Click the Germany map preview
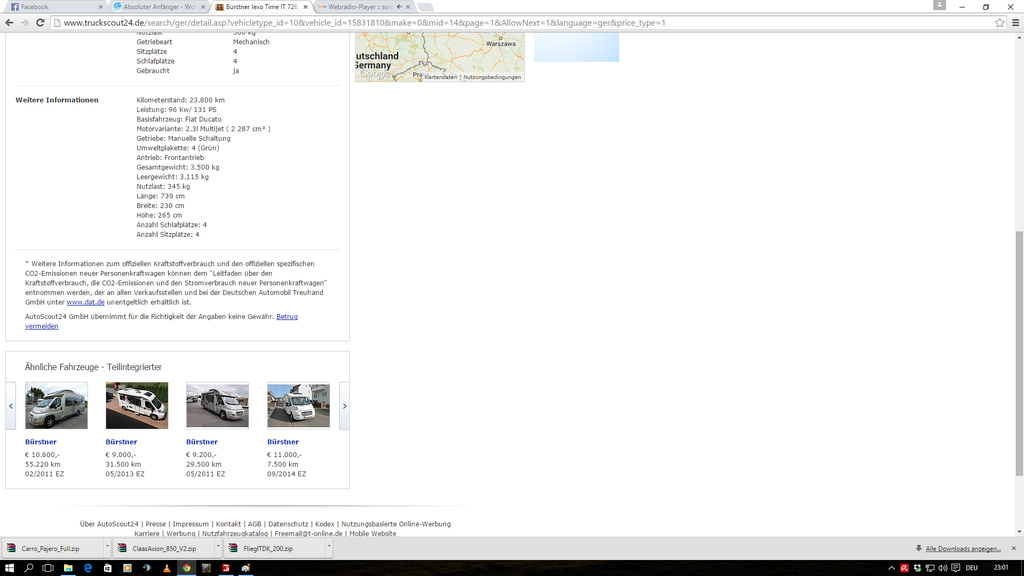 [x=439, y=57]
